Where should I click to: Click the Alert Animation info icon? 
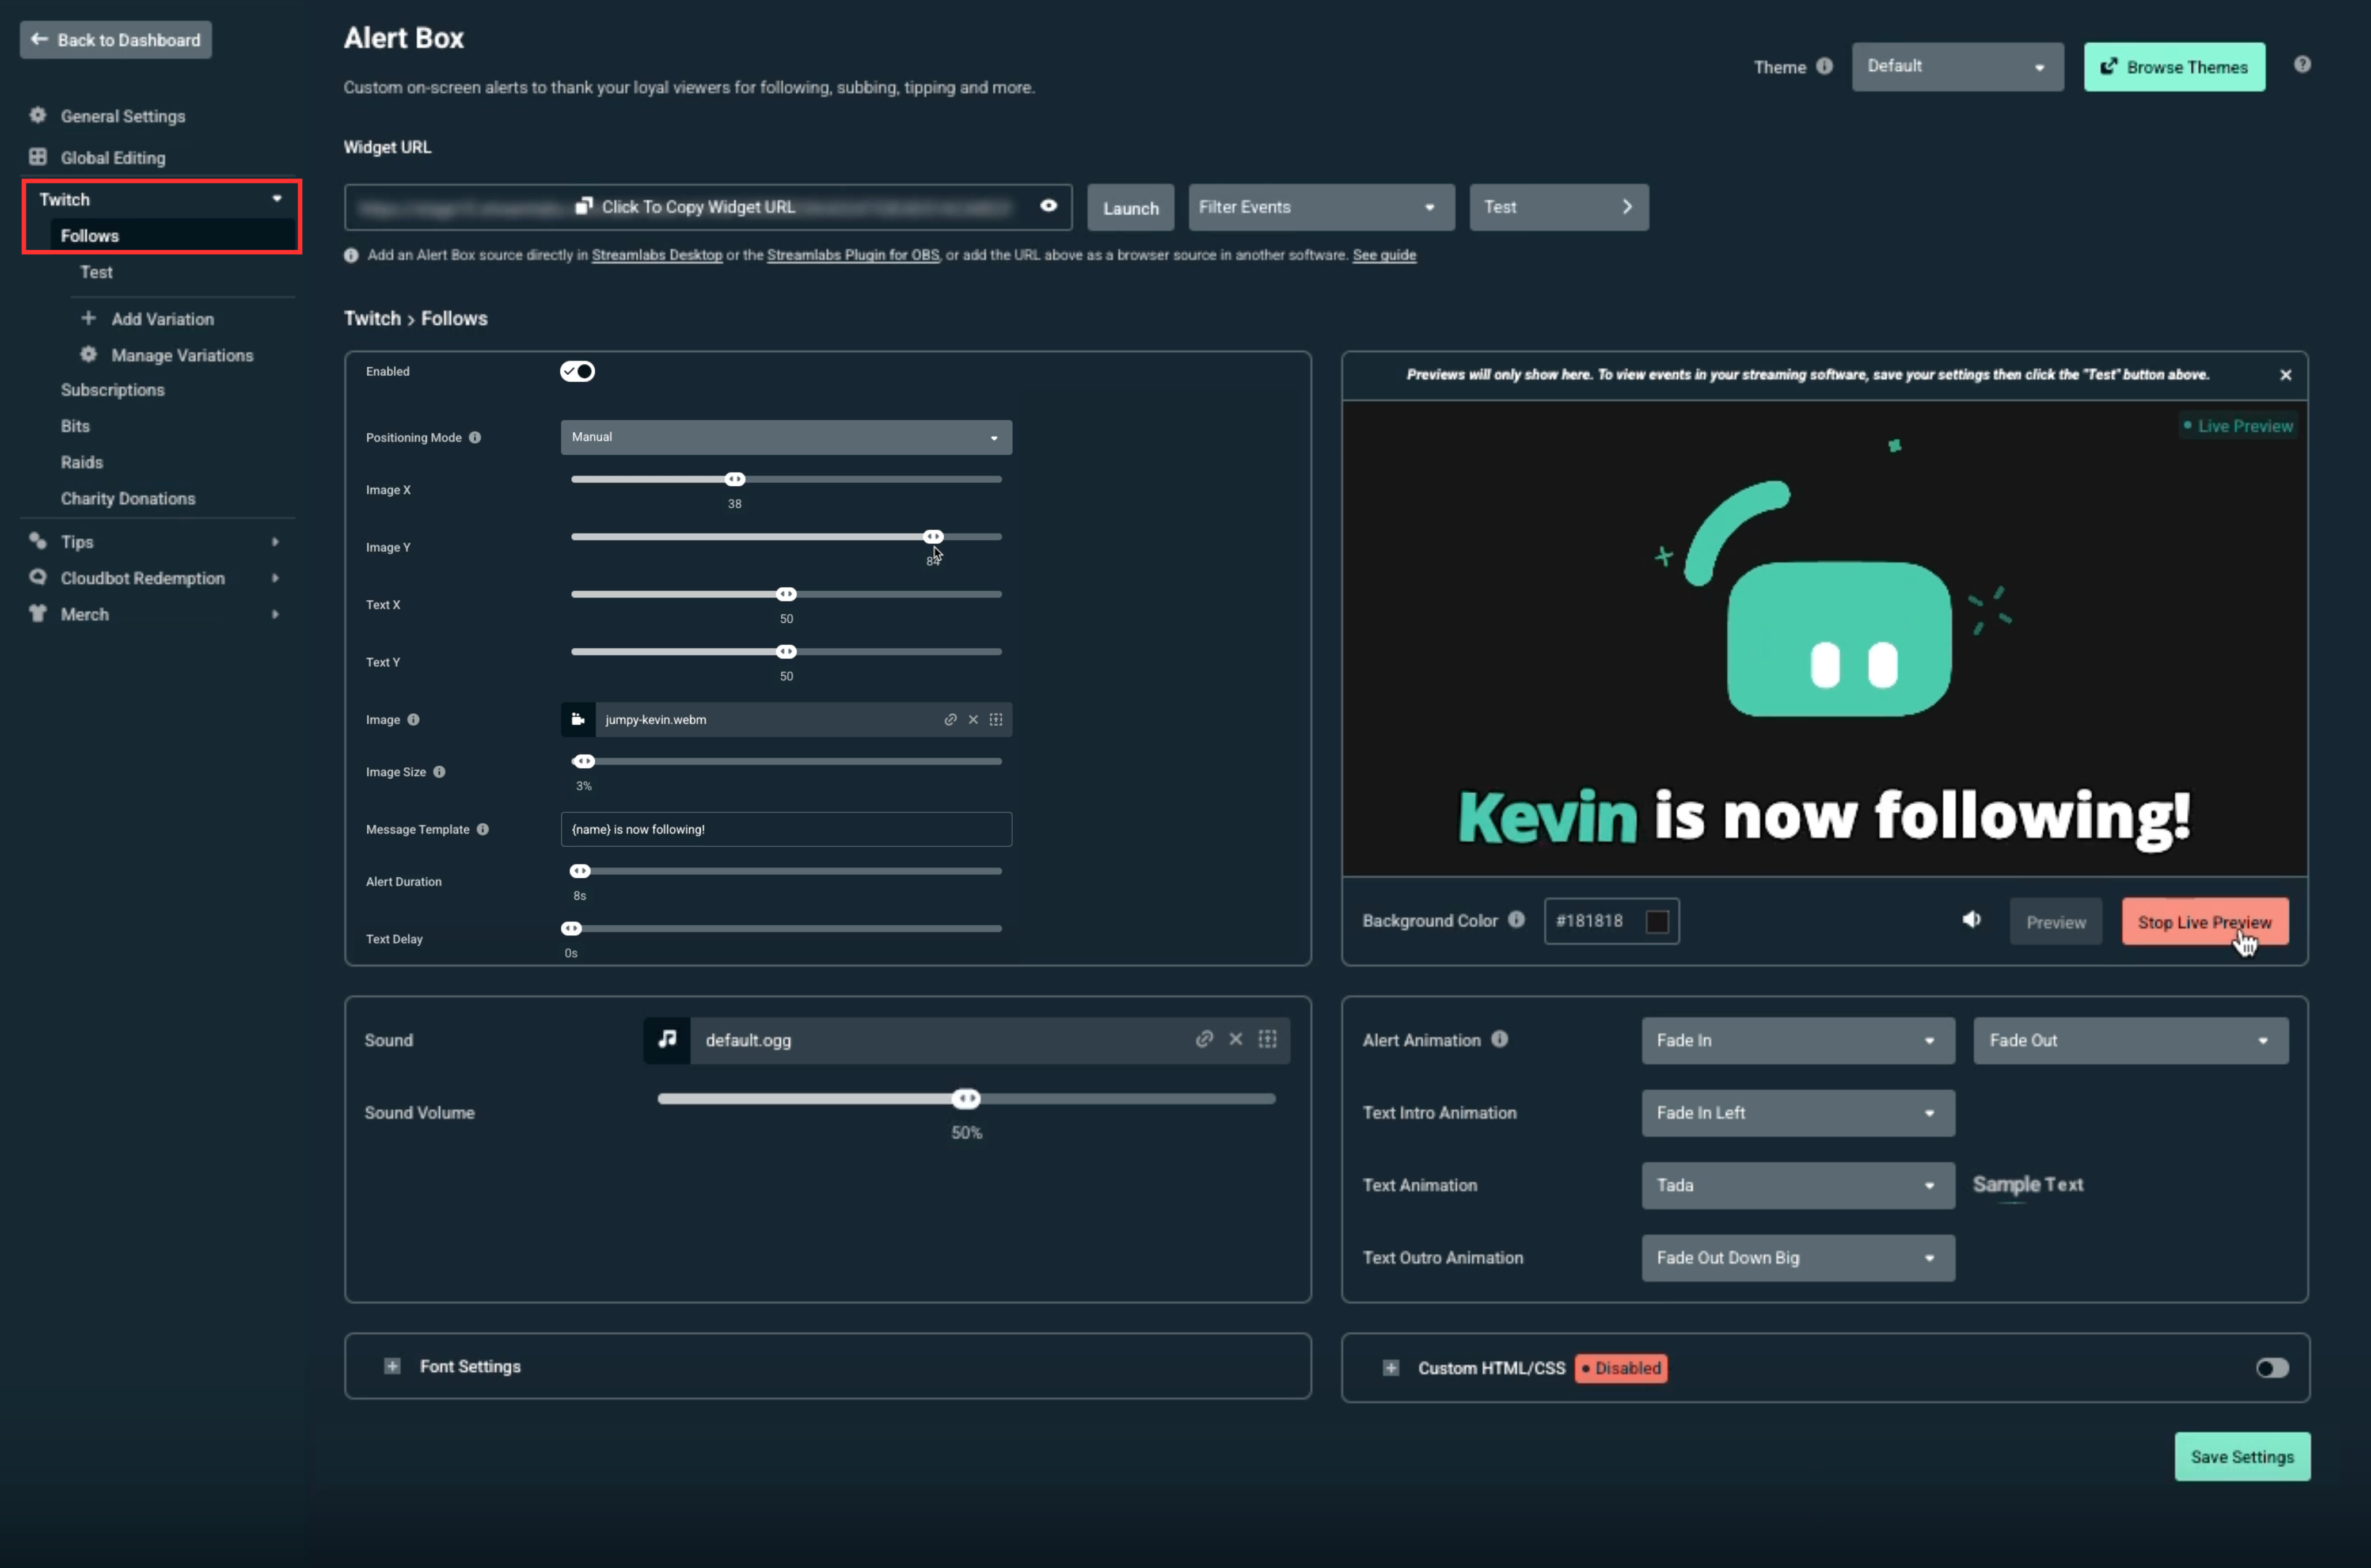(1499, 1039)
